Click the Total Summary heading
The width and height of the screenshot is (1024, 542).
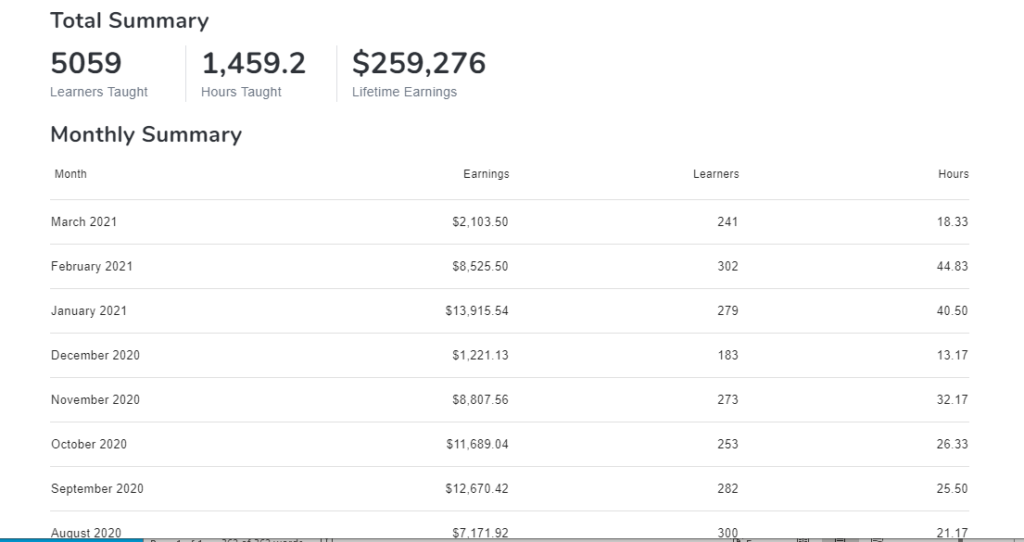[129, 21]
